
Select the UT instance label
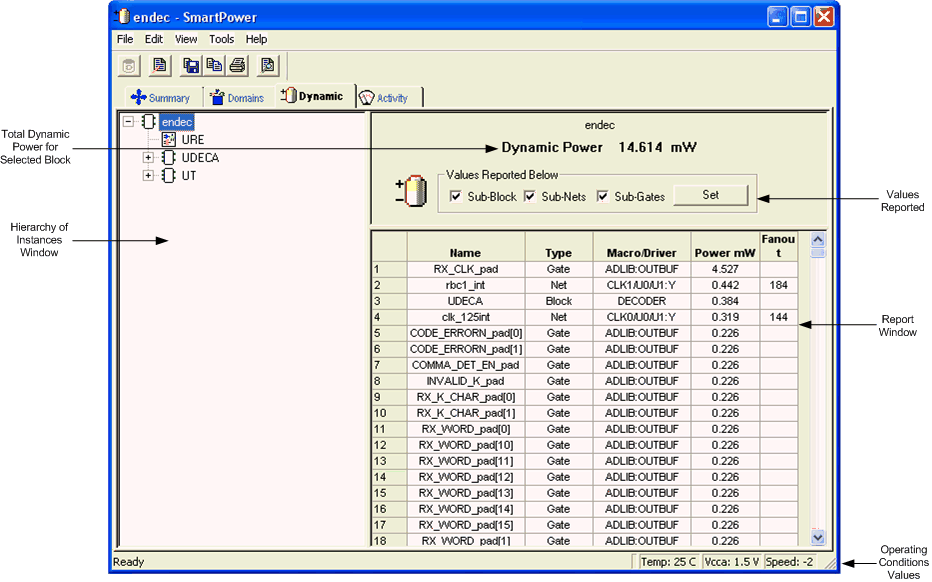coord(189,175)
